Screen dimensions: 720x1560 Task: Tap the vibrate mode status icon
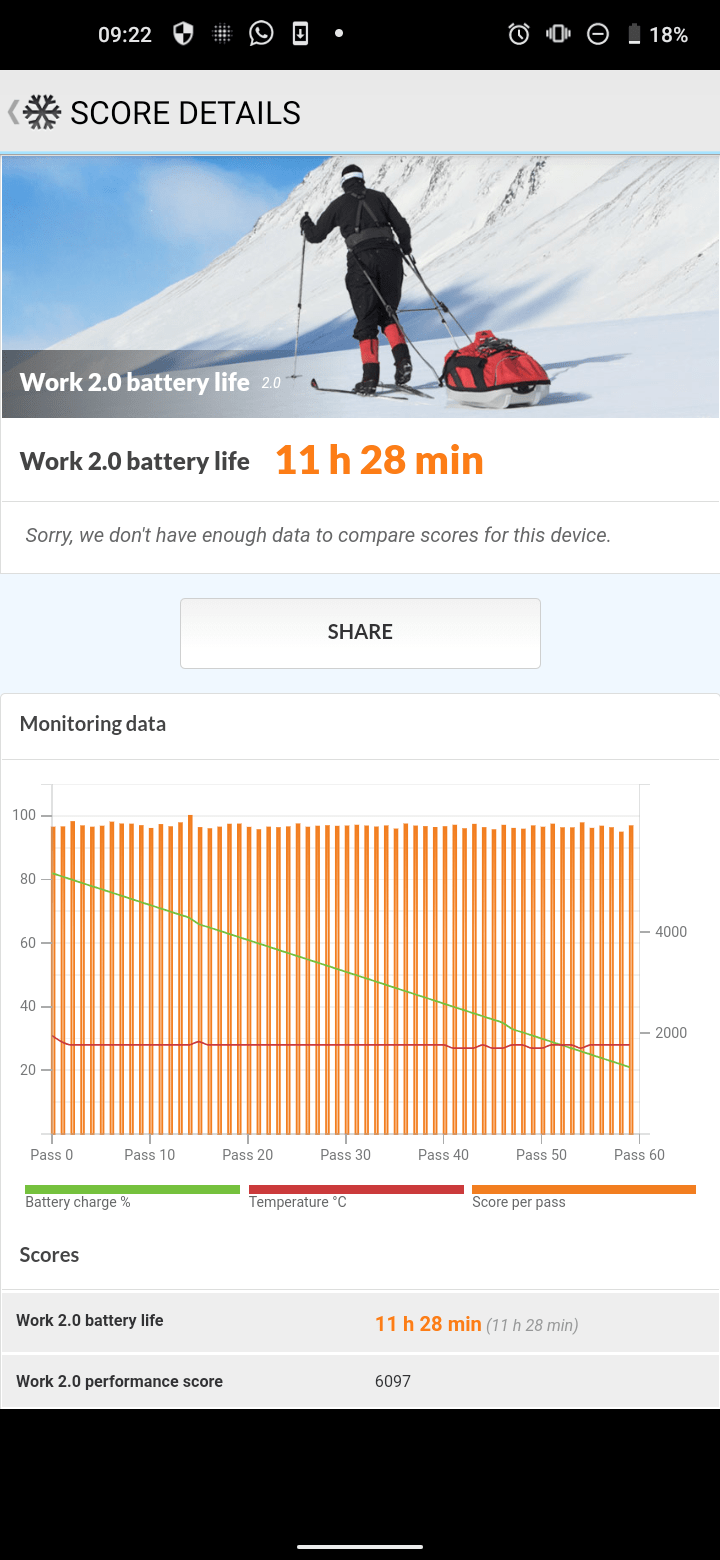pos(557,35)
